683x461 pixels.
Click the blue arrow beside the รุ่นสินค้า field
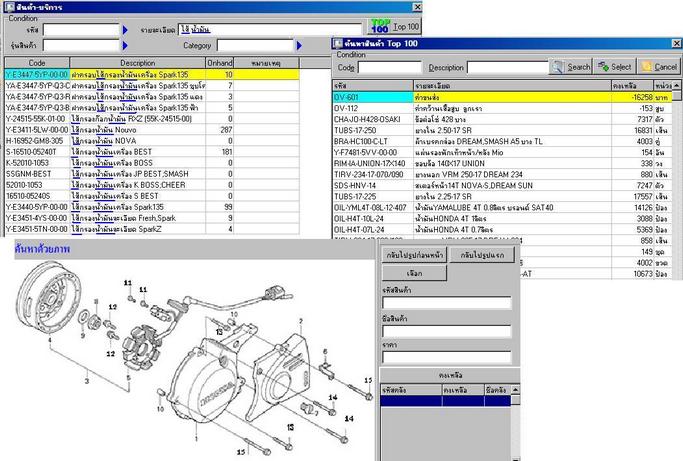[125, 45]
